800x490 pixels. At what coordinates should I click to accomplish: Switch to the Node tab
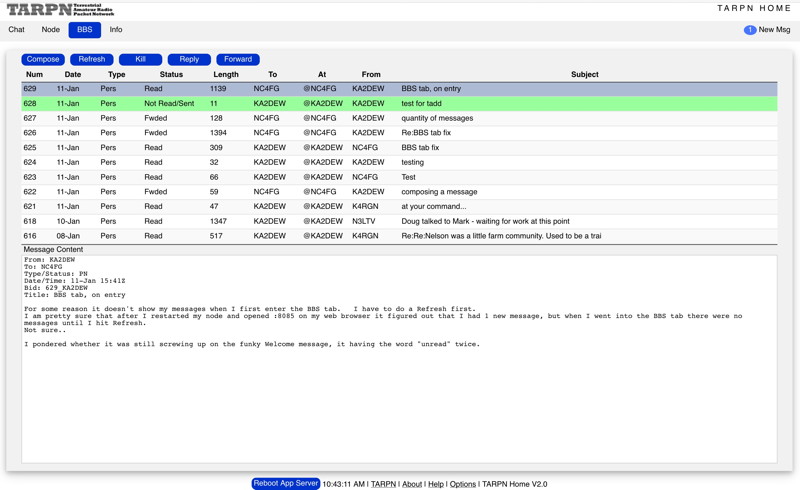[51, 30]
